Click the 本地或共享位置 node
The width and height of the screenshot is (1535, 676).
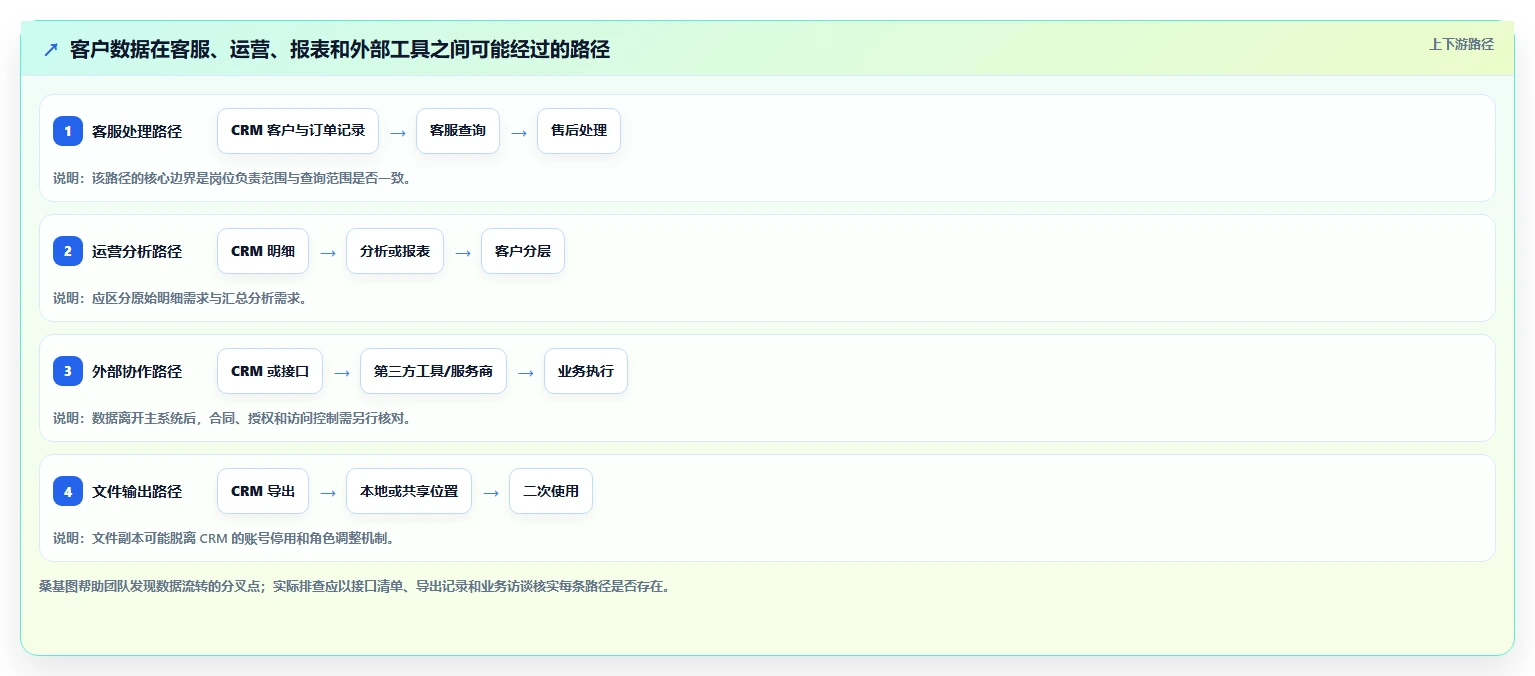[x=409, y=491]
